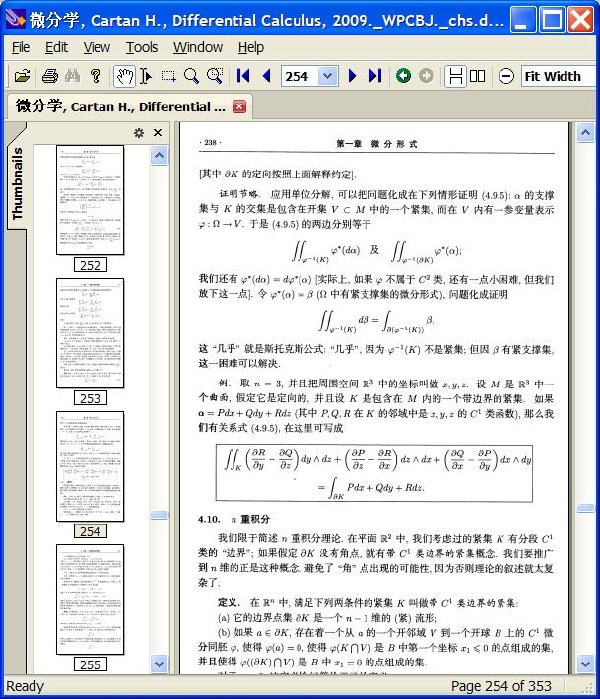Viewport: 600px width, 699px height.
Task: Go to the previous page
Action: [x=267, y=76]
